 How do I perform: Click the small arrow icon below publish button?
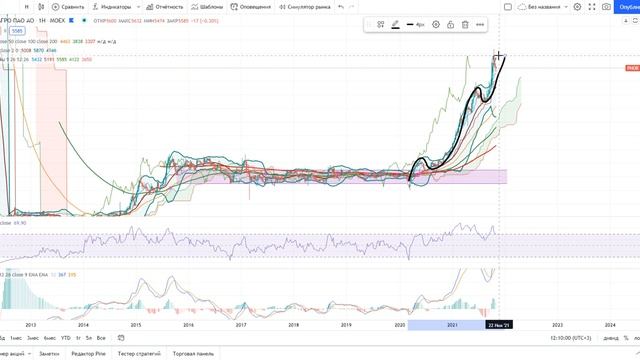tap(626, 20)
